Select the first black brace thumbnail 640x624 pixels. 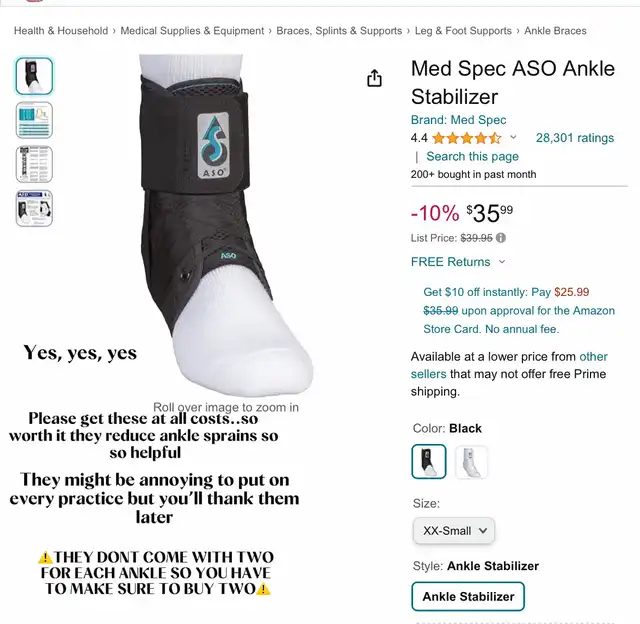pyautogui.click(x=34, y=76)
